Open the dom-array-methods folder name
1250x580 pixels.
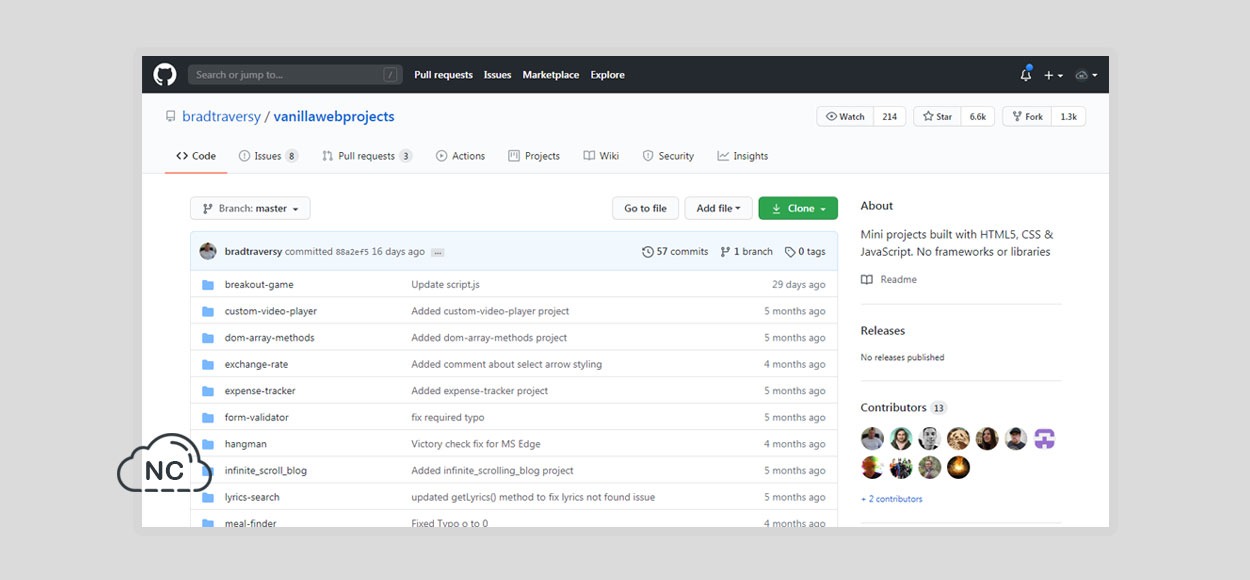pyautogui.click(x=270, y=338)
